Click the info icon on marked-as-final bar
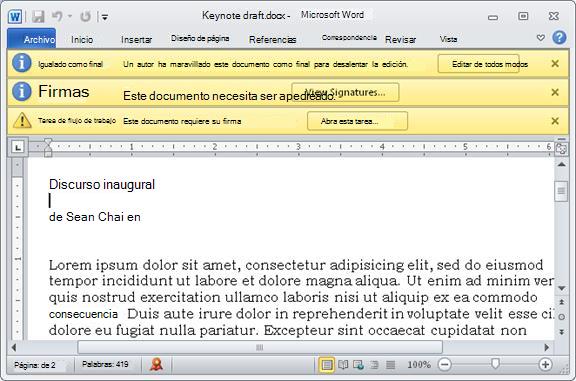576x381 pixels. tap(22, 63)
